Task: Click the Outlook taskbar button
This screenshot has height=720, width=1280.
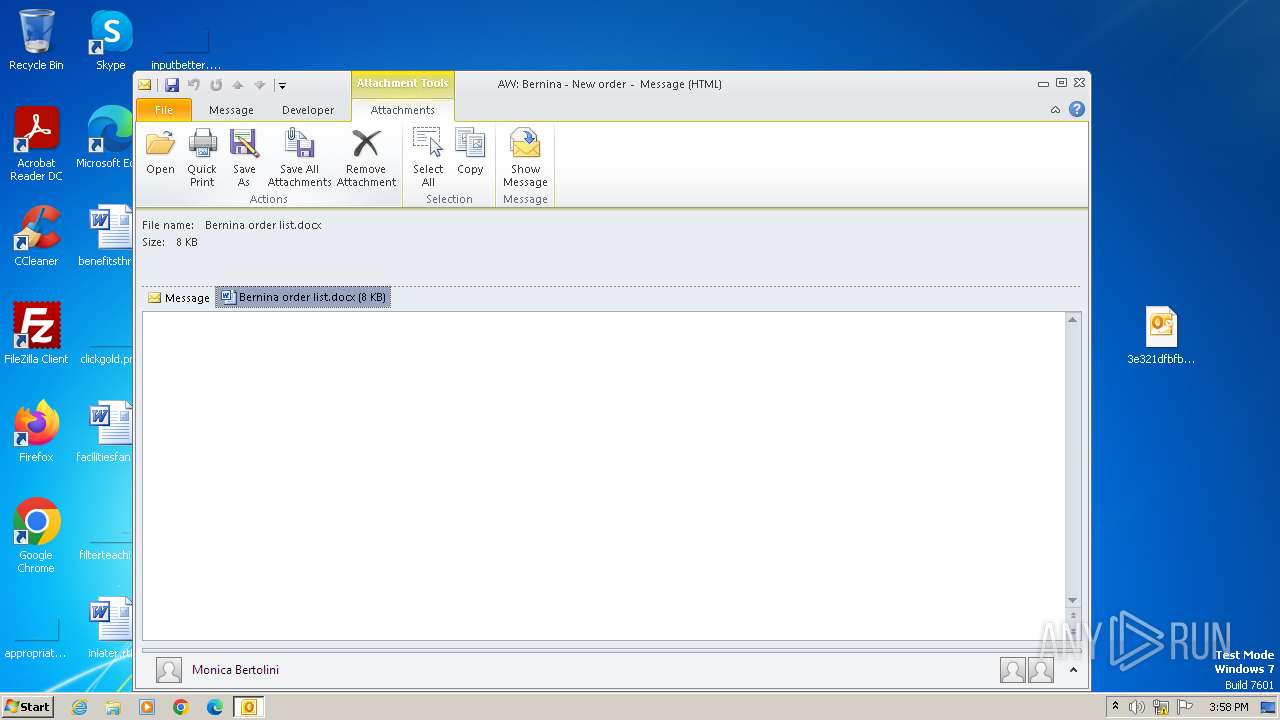Action: (248, 707)
